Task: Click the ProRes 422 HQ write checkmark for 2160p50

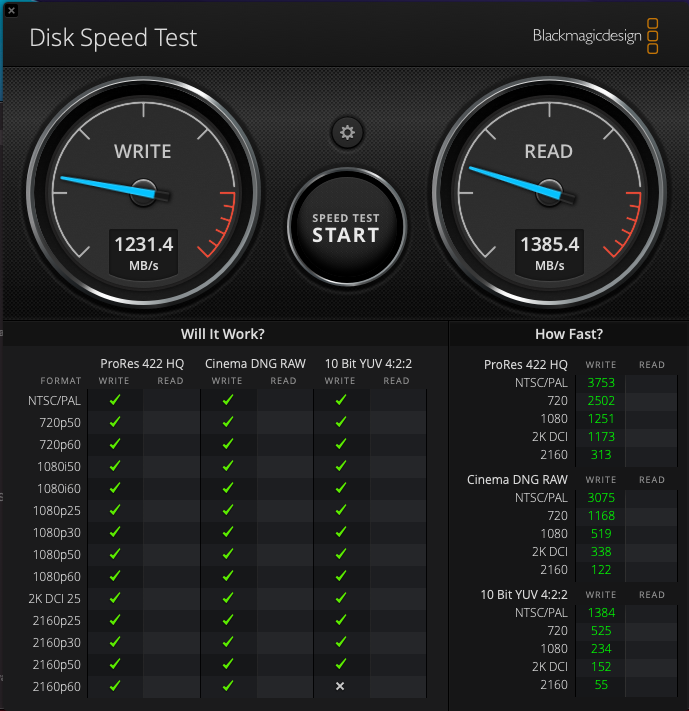Action: [x=115, y=664]
